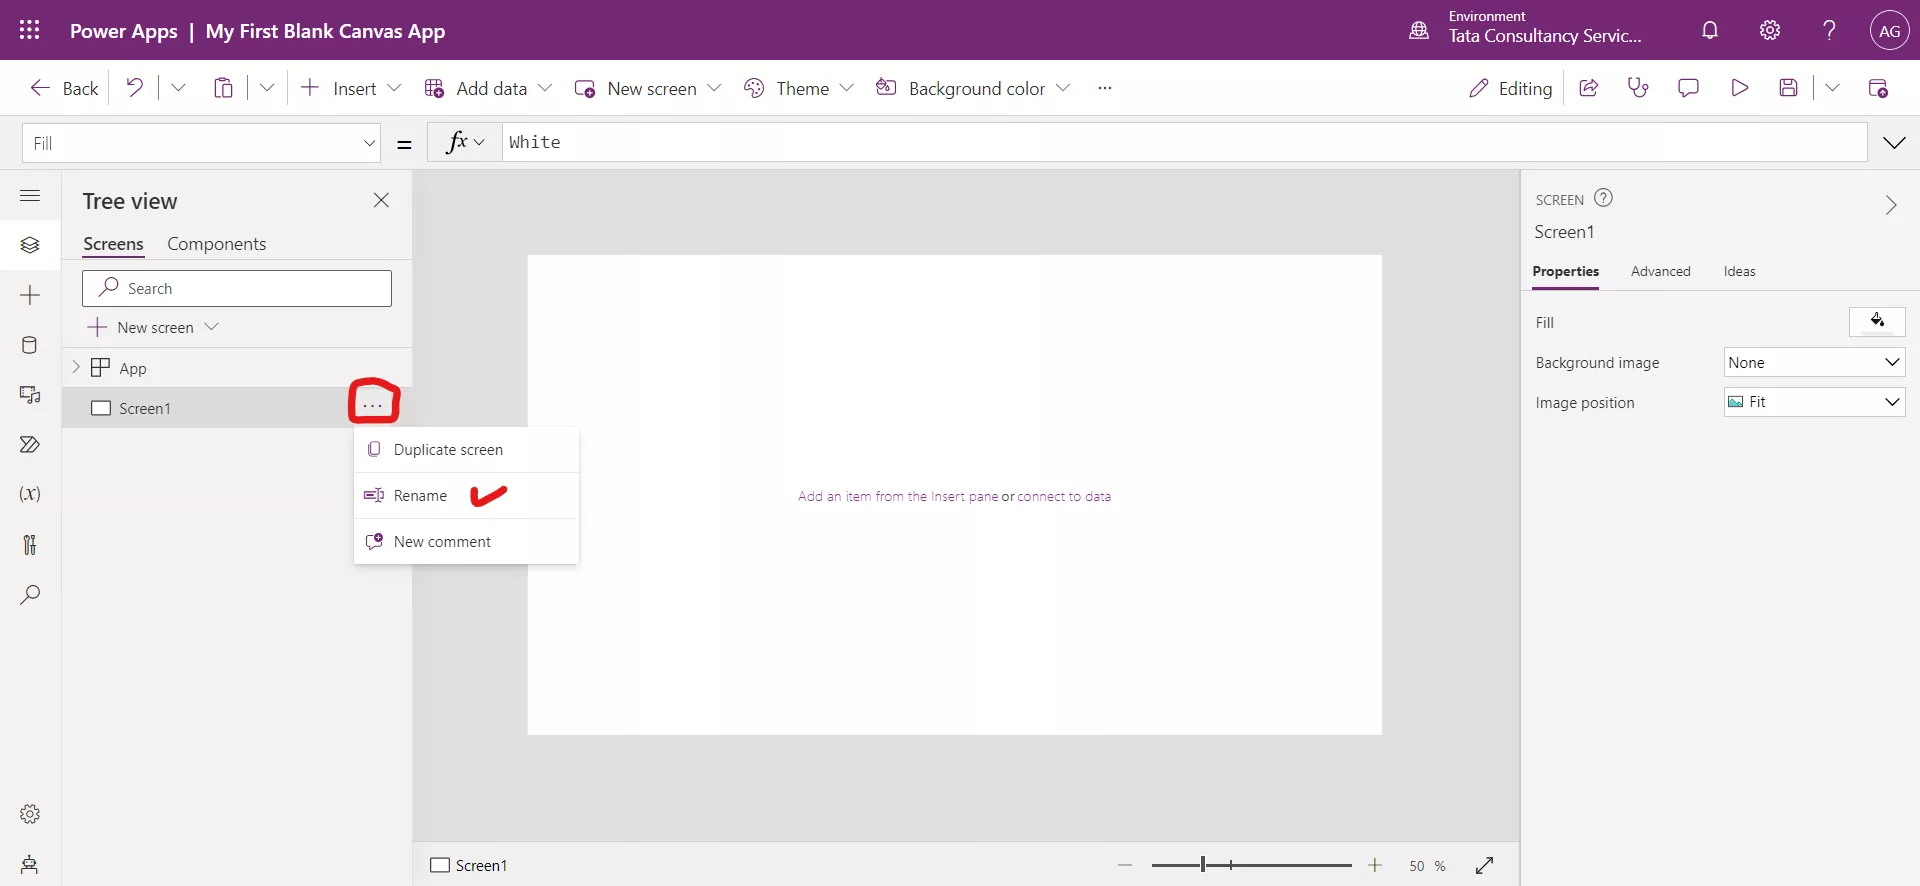This screenshot has height=886, width=1920.
Task: Choose New comment from context menu
Action: tap(466, 542)
